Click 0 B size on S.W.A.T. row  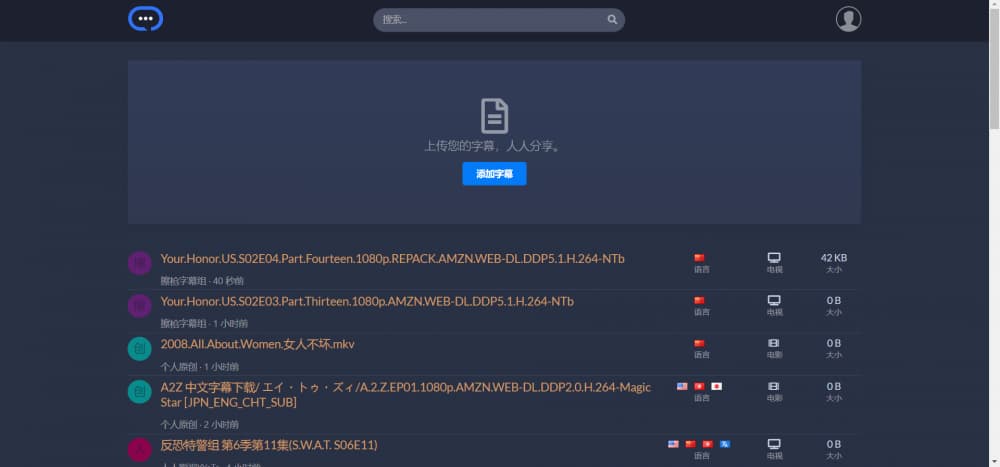pyautogui.click(x=834, y=444)
